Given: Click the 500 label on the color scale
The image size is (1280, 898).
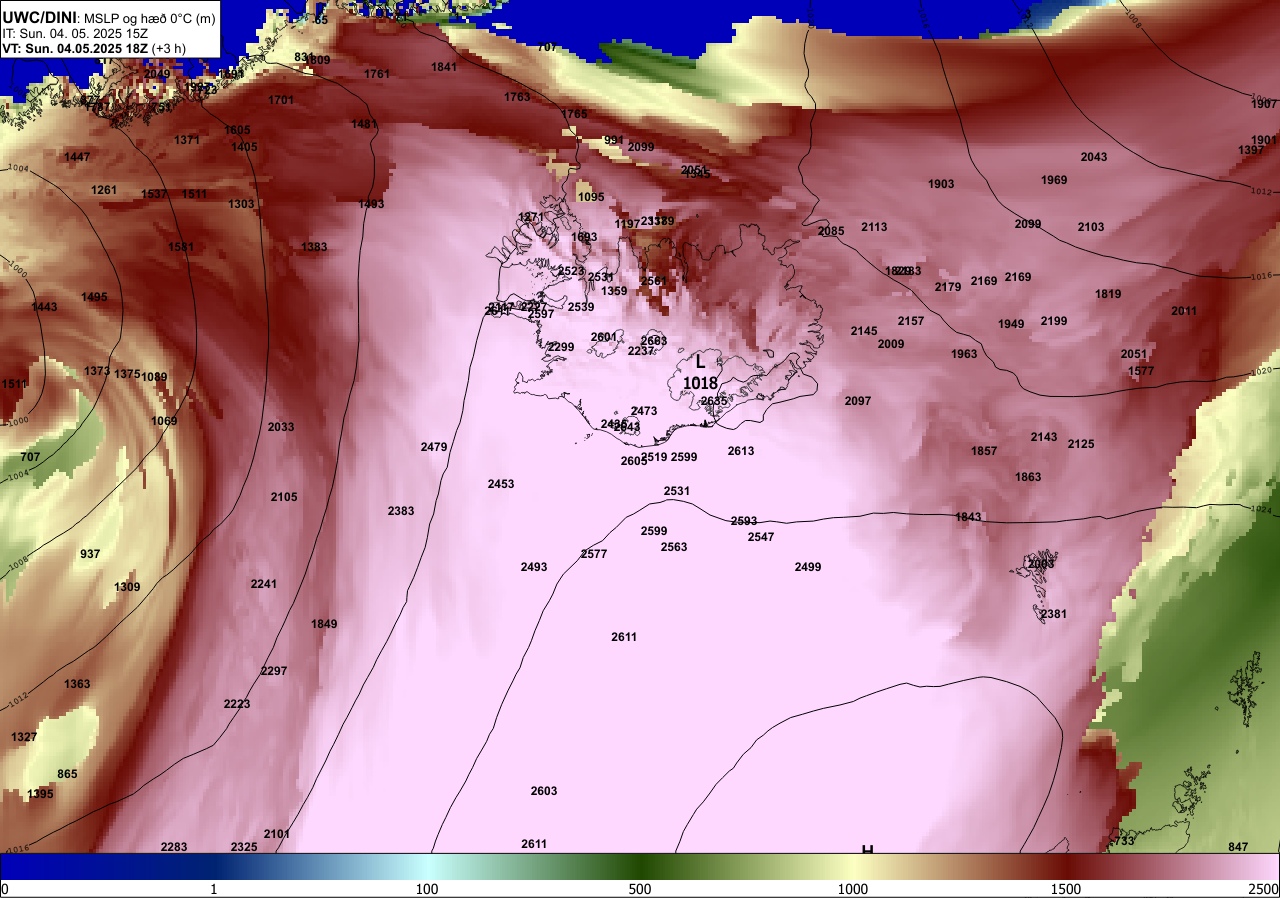Looking at the screenshot, I should point(640,889).
